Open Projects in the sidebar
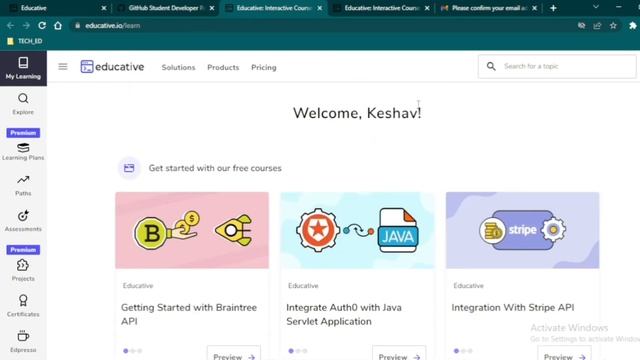This screenshot has width=640, height=360. [x=23, y=270]
